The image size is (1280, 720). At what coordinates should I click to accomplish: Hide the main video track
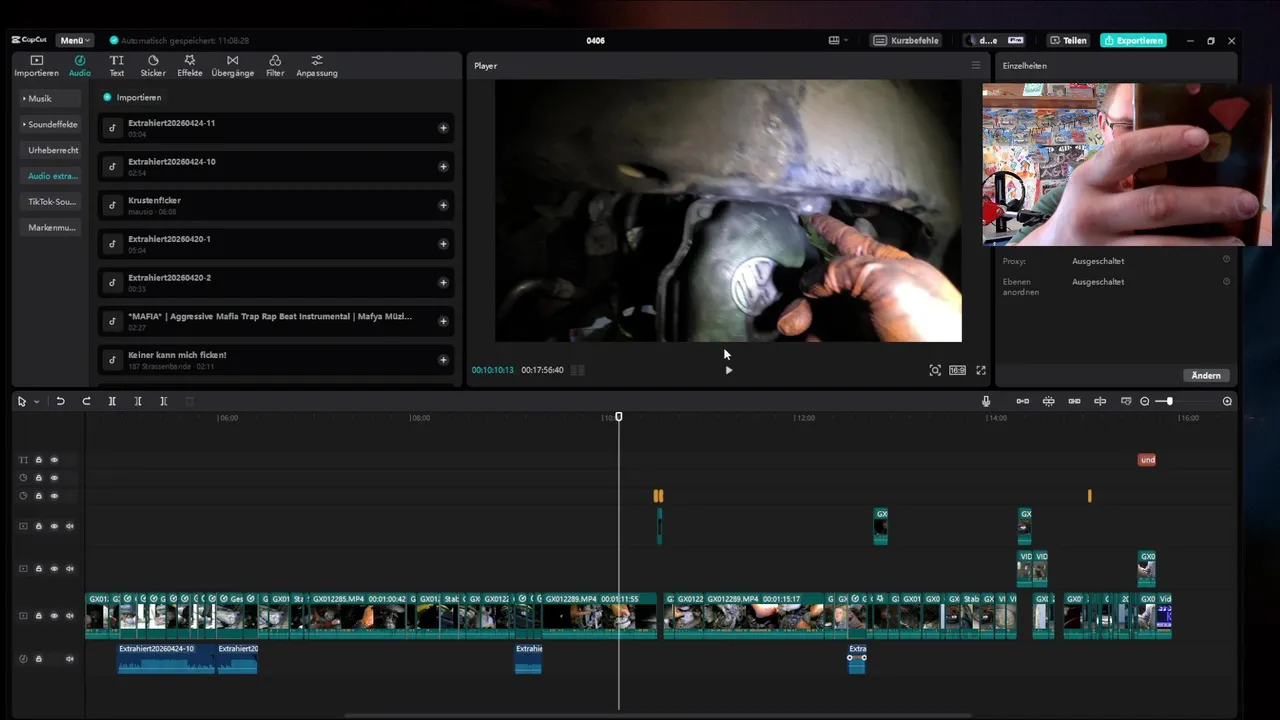pyautogui.click(x=54, y=616)
